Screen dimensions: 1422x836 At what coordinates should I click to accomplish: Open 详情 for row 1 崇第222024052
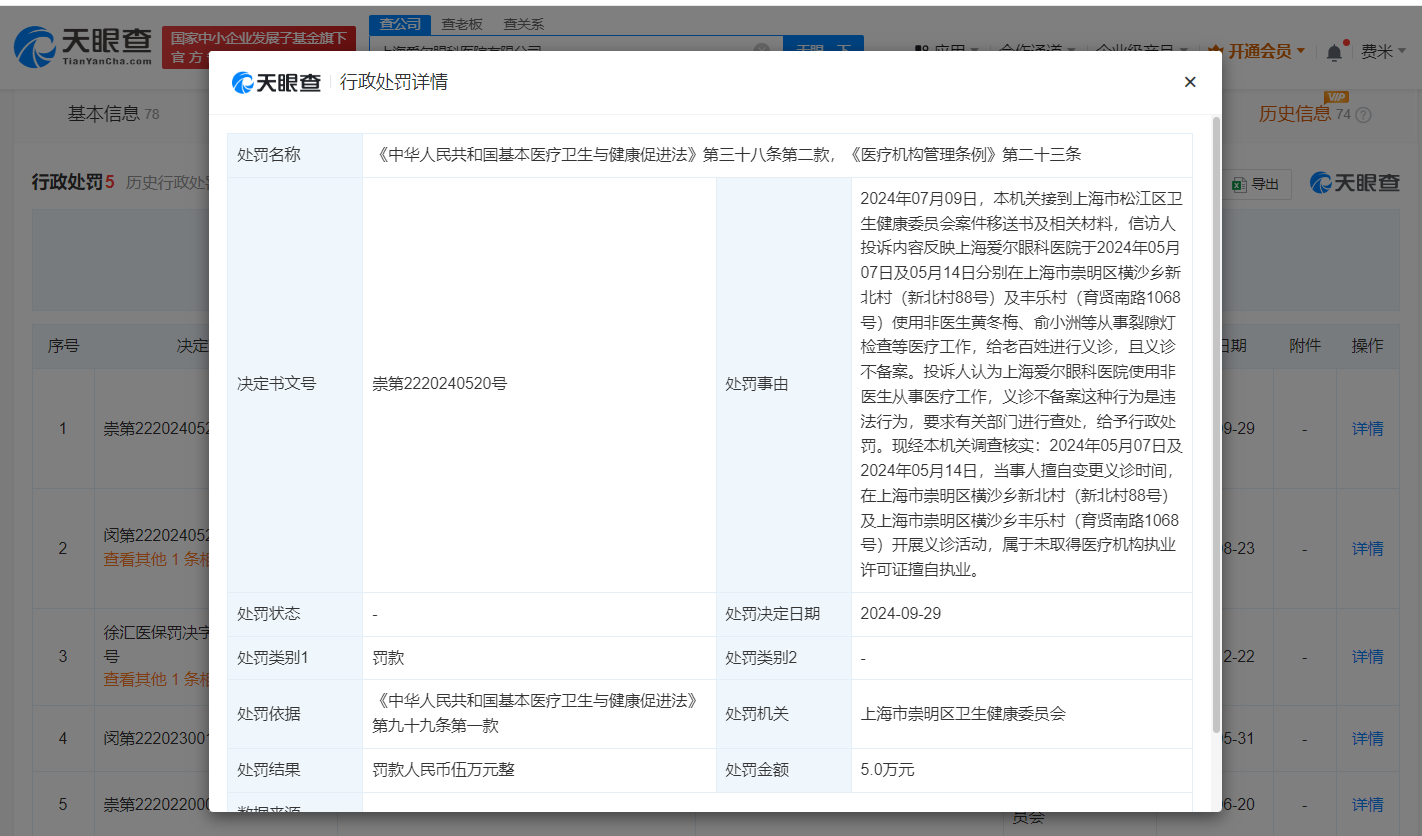point(1367,429)
